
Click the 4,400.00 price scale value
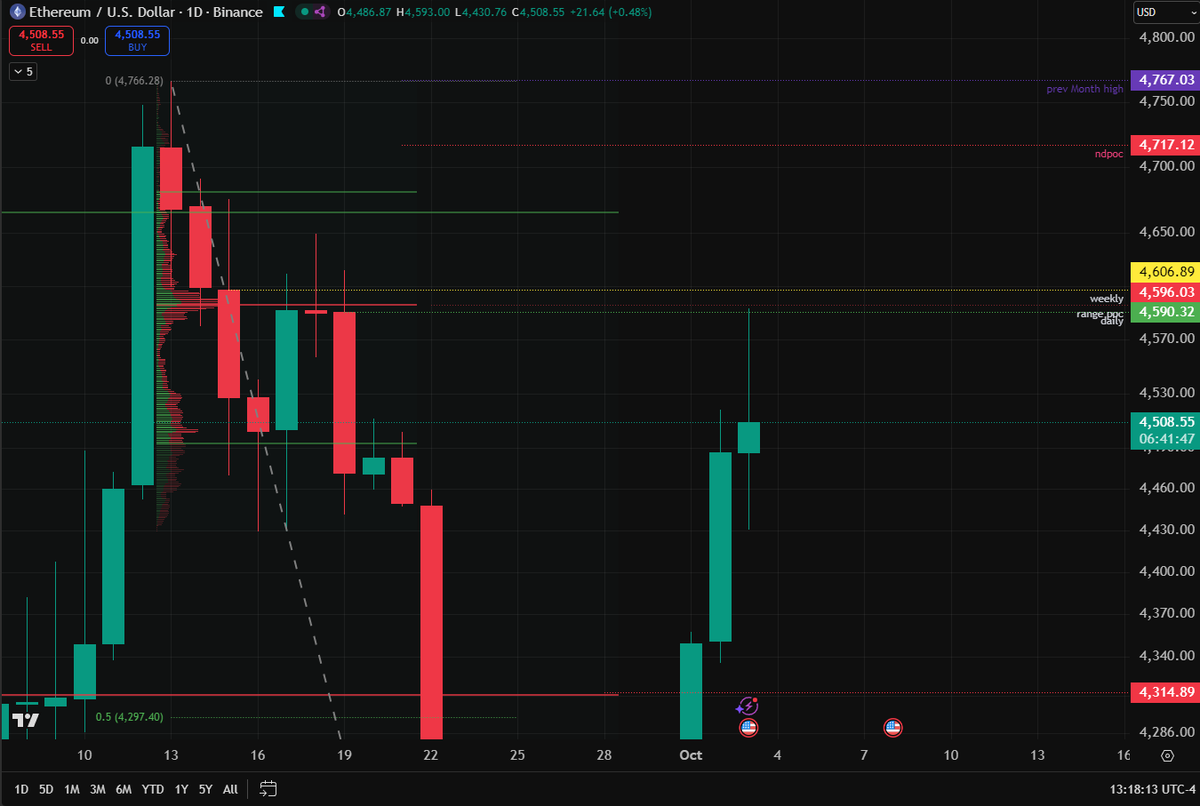click(x=1168, y=571)
